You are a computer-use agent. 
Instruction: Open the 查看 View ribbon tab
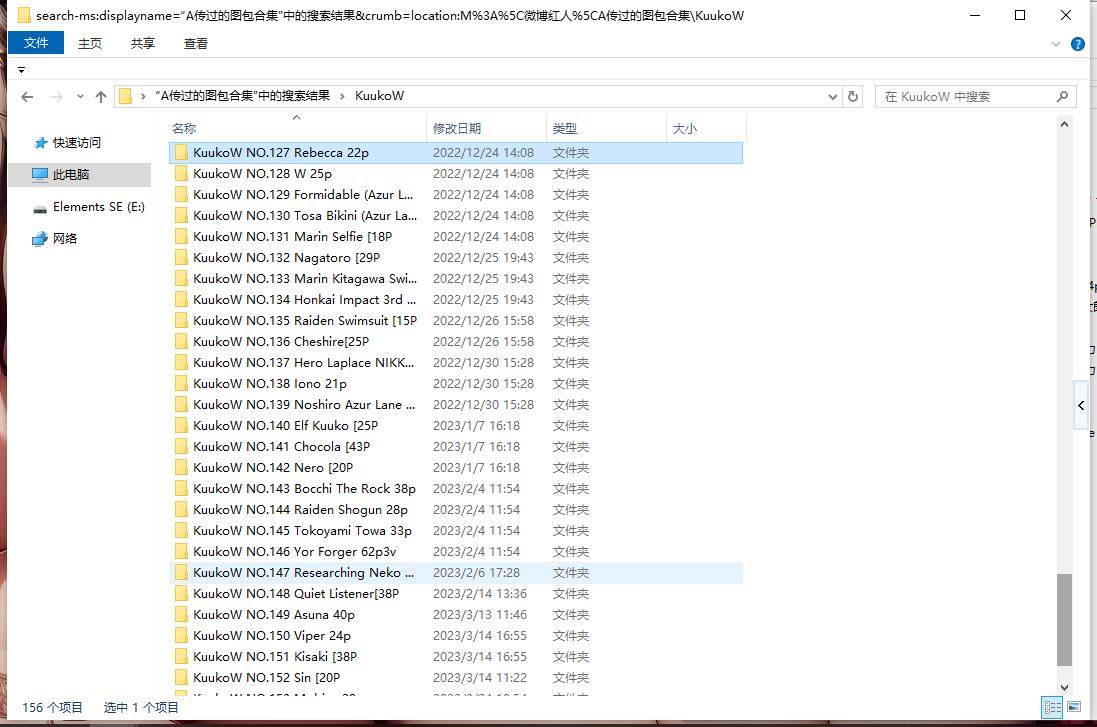click(x=196, y=43)
